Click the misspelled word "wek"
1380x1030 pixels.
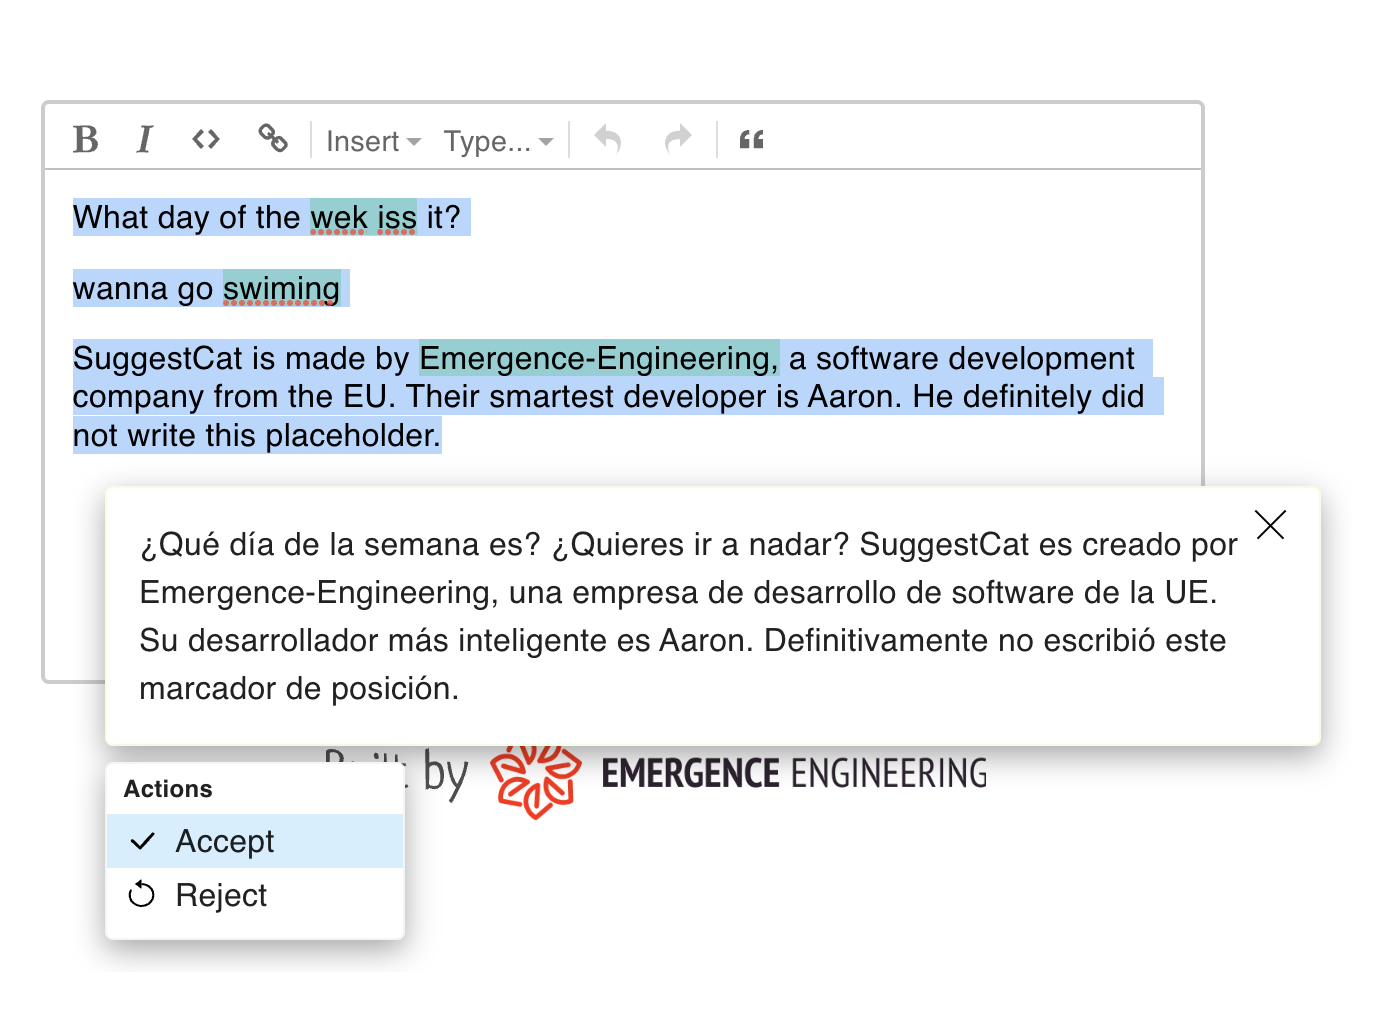click(x=339, y=218)
